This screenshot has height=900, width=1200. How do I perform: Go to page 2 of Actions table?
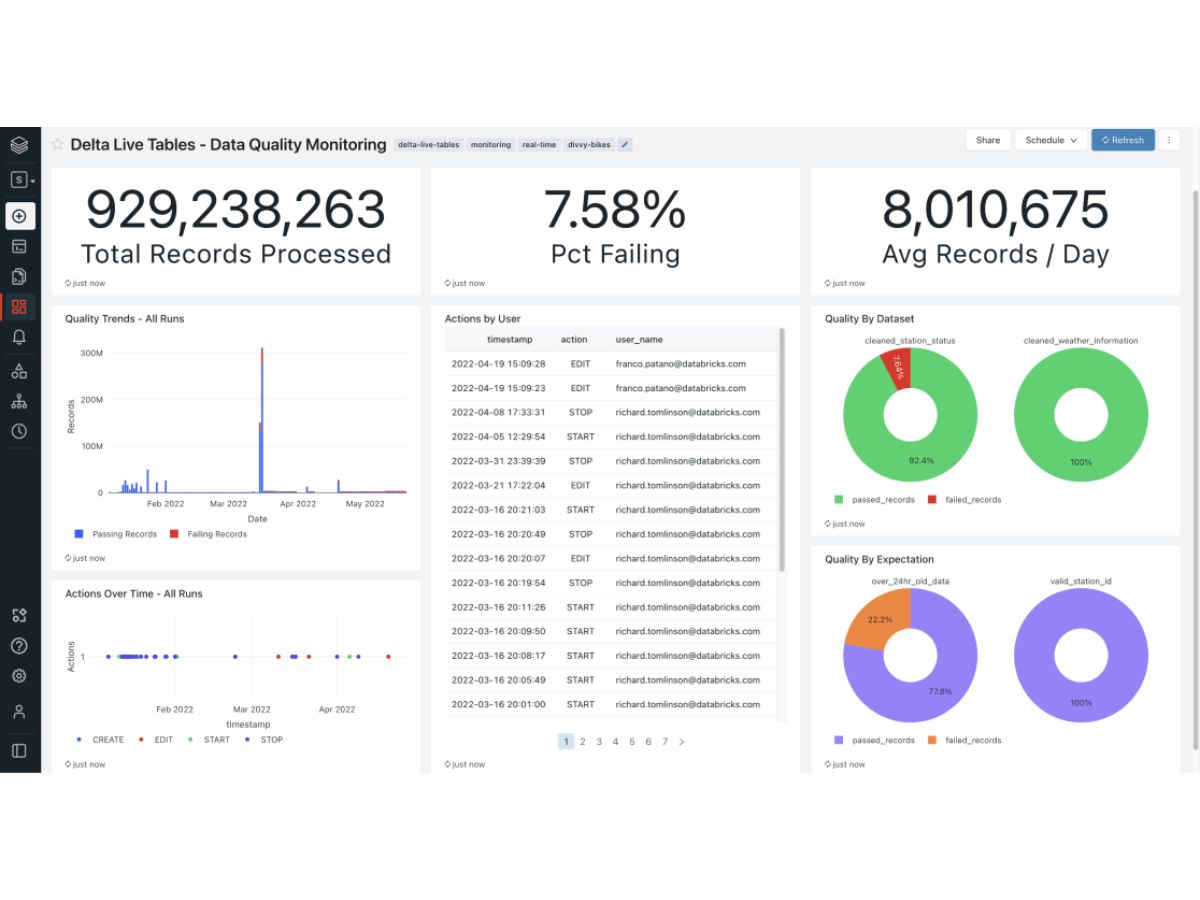pyautogui.click(x=583, y=741)
